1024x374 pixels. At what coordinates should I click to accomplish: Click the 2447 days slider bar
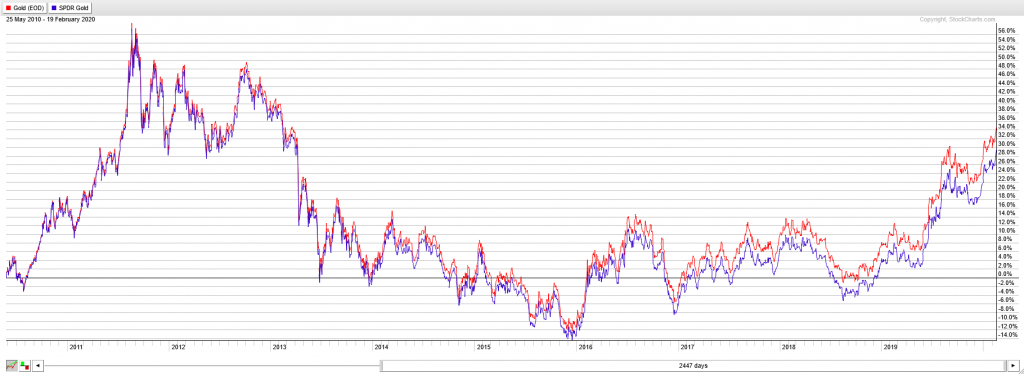tap(692, 366)
